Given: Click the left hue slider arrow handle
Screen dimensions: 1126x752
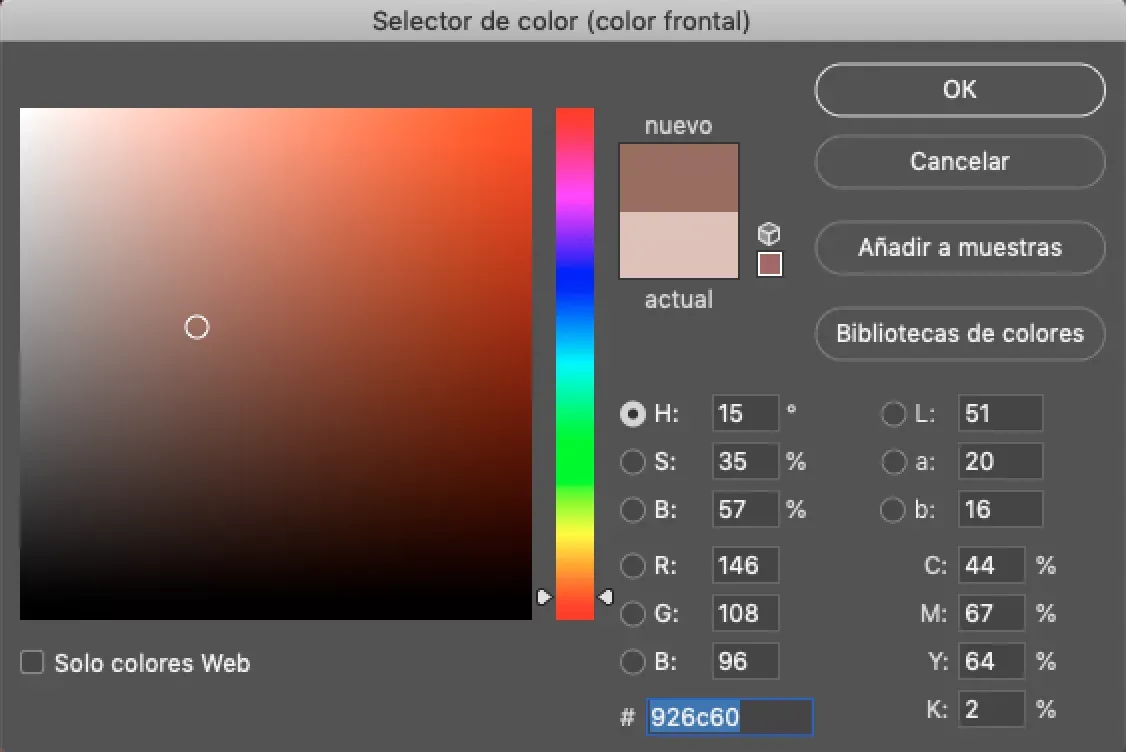Looking at the screenshot, I should point(544,597).
